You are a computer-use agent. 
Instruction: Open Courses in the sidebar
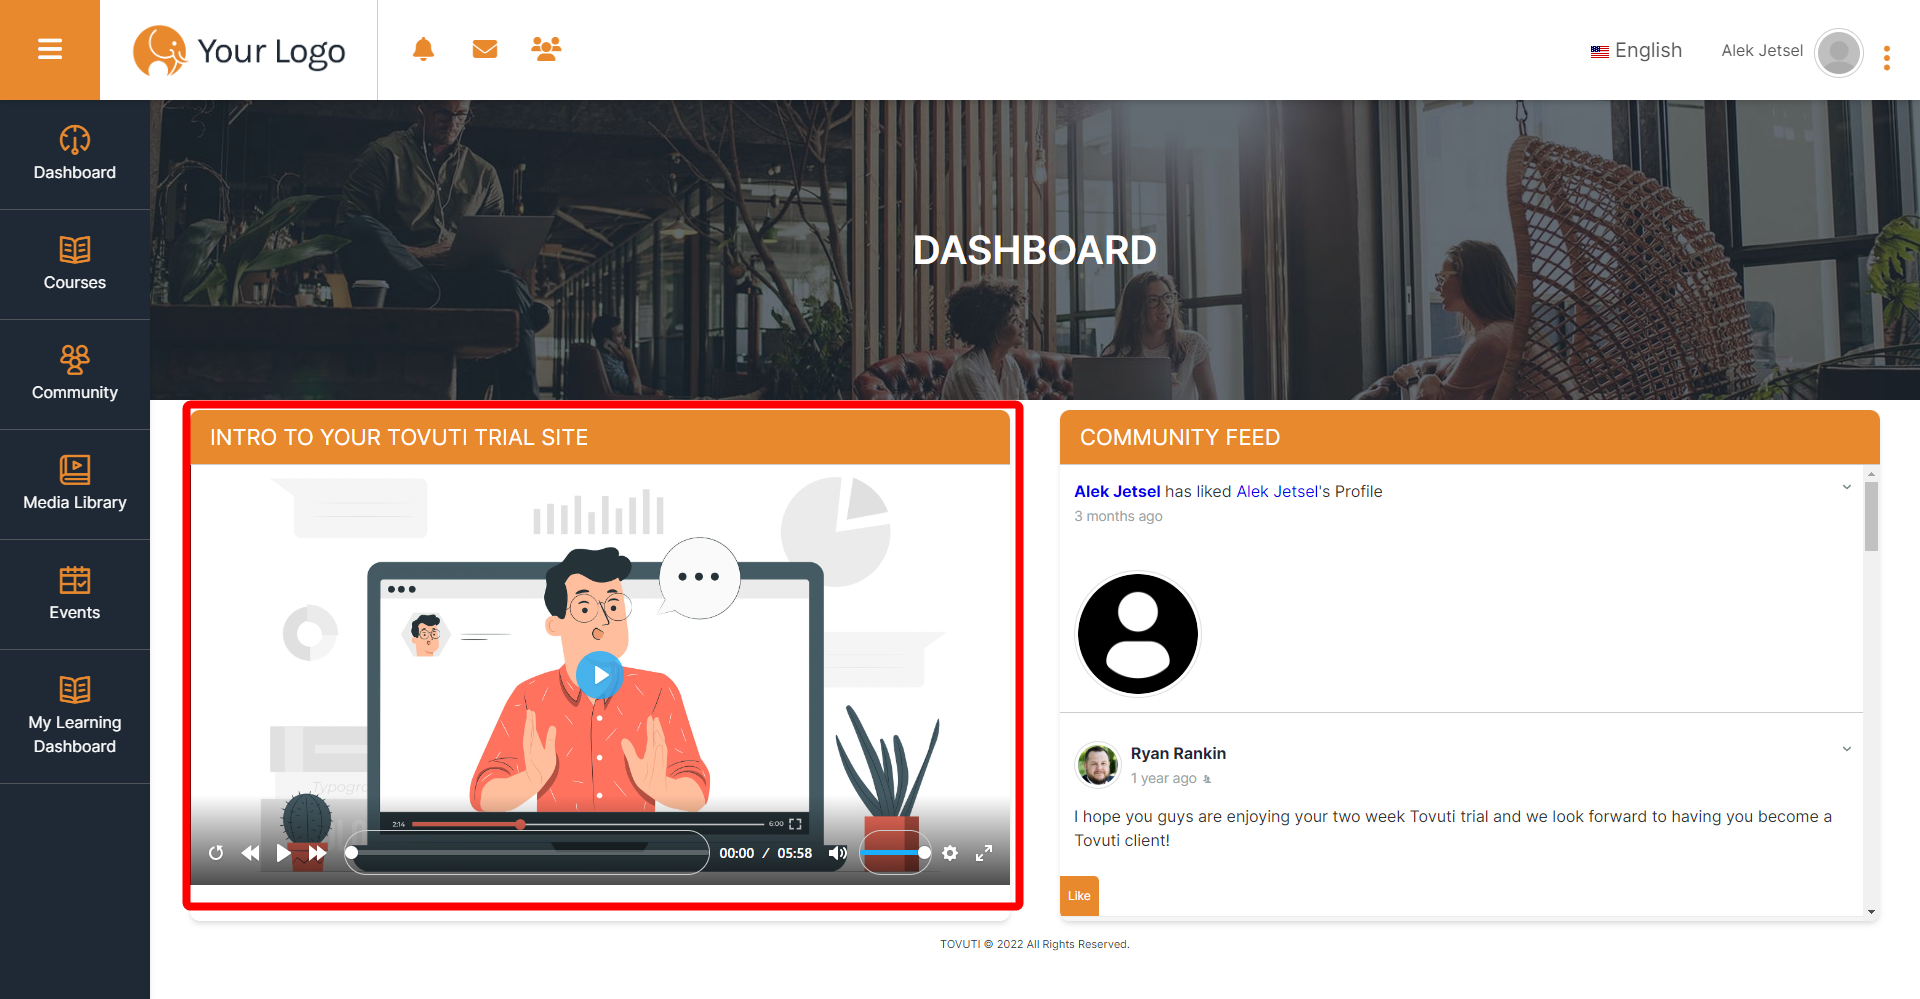pyautogui.click(x=75, y=265)
